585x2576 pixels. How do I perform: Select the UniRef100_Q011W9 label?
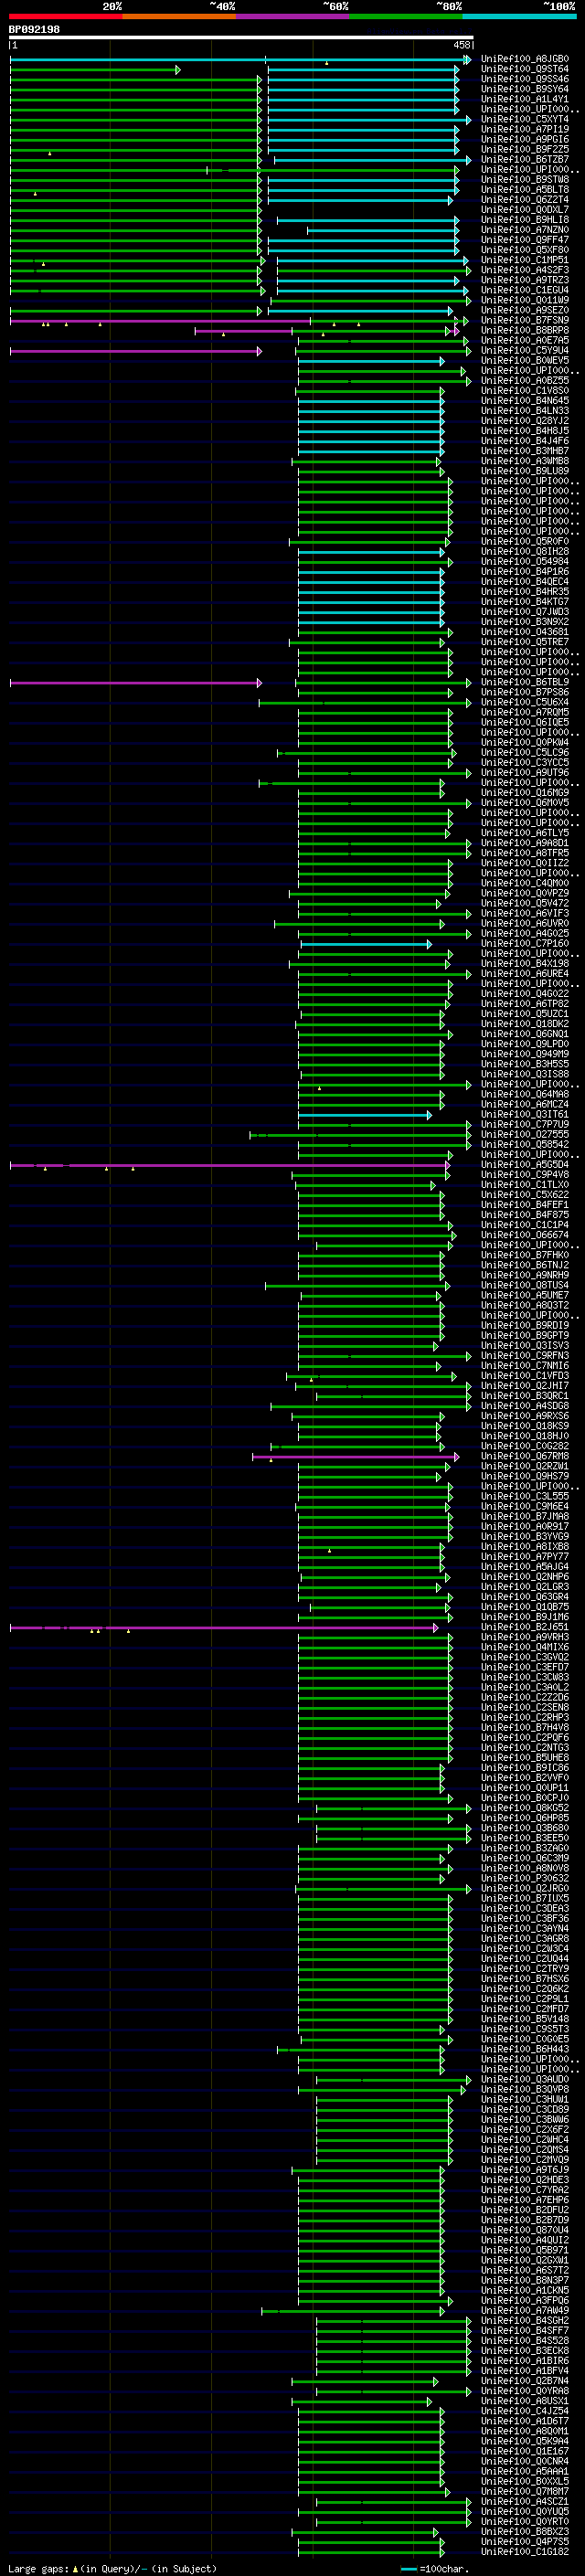[525, 300]
